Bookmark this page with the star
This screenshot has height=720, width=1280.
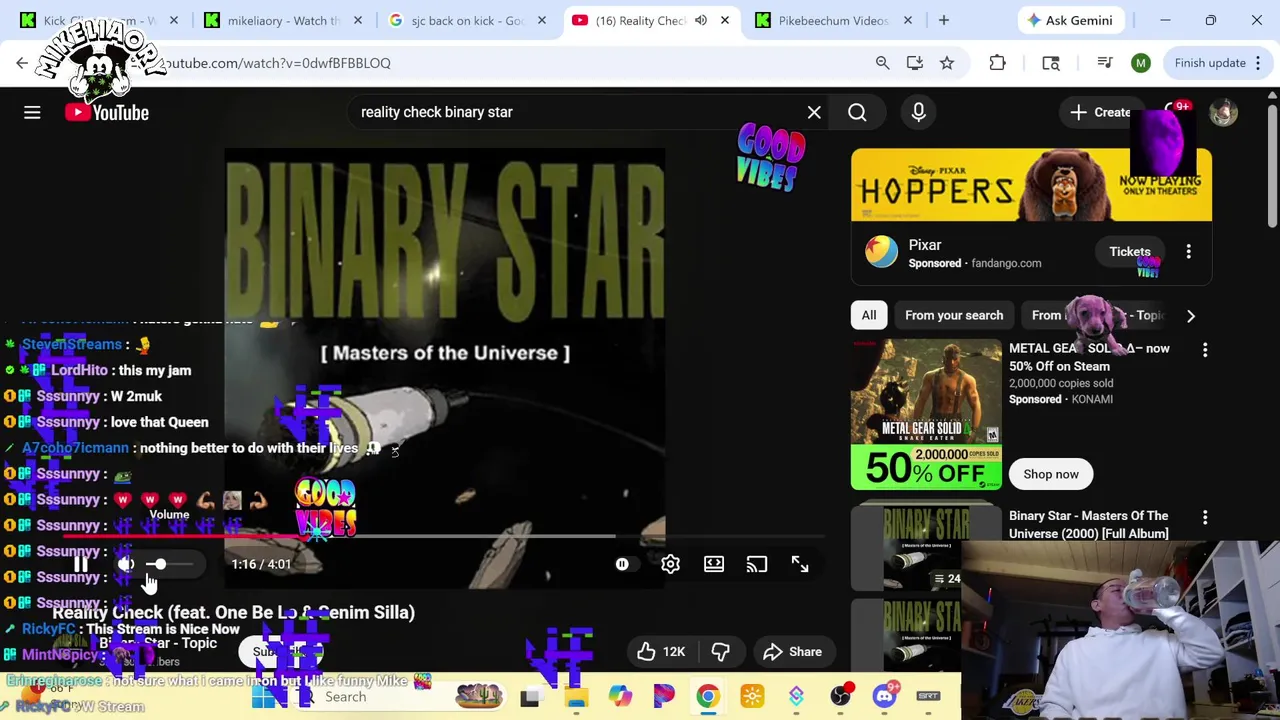click(x=946, y=63)
